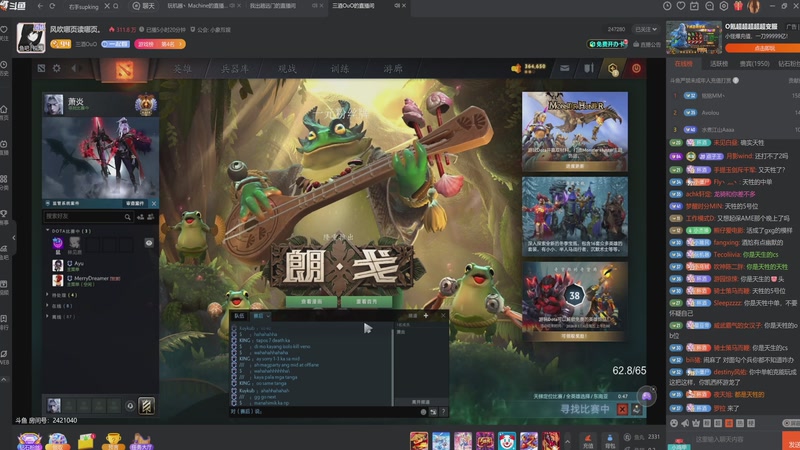800x450 pixels.
Task: Open the game ranking 第4名 badge arrow
Action: (180, 44)
